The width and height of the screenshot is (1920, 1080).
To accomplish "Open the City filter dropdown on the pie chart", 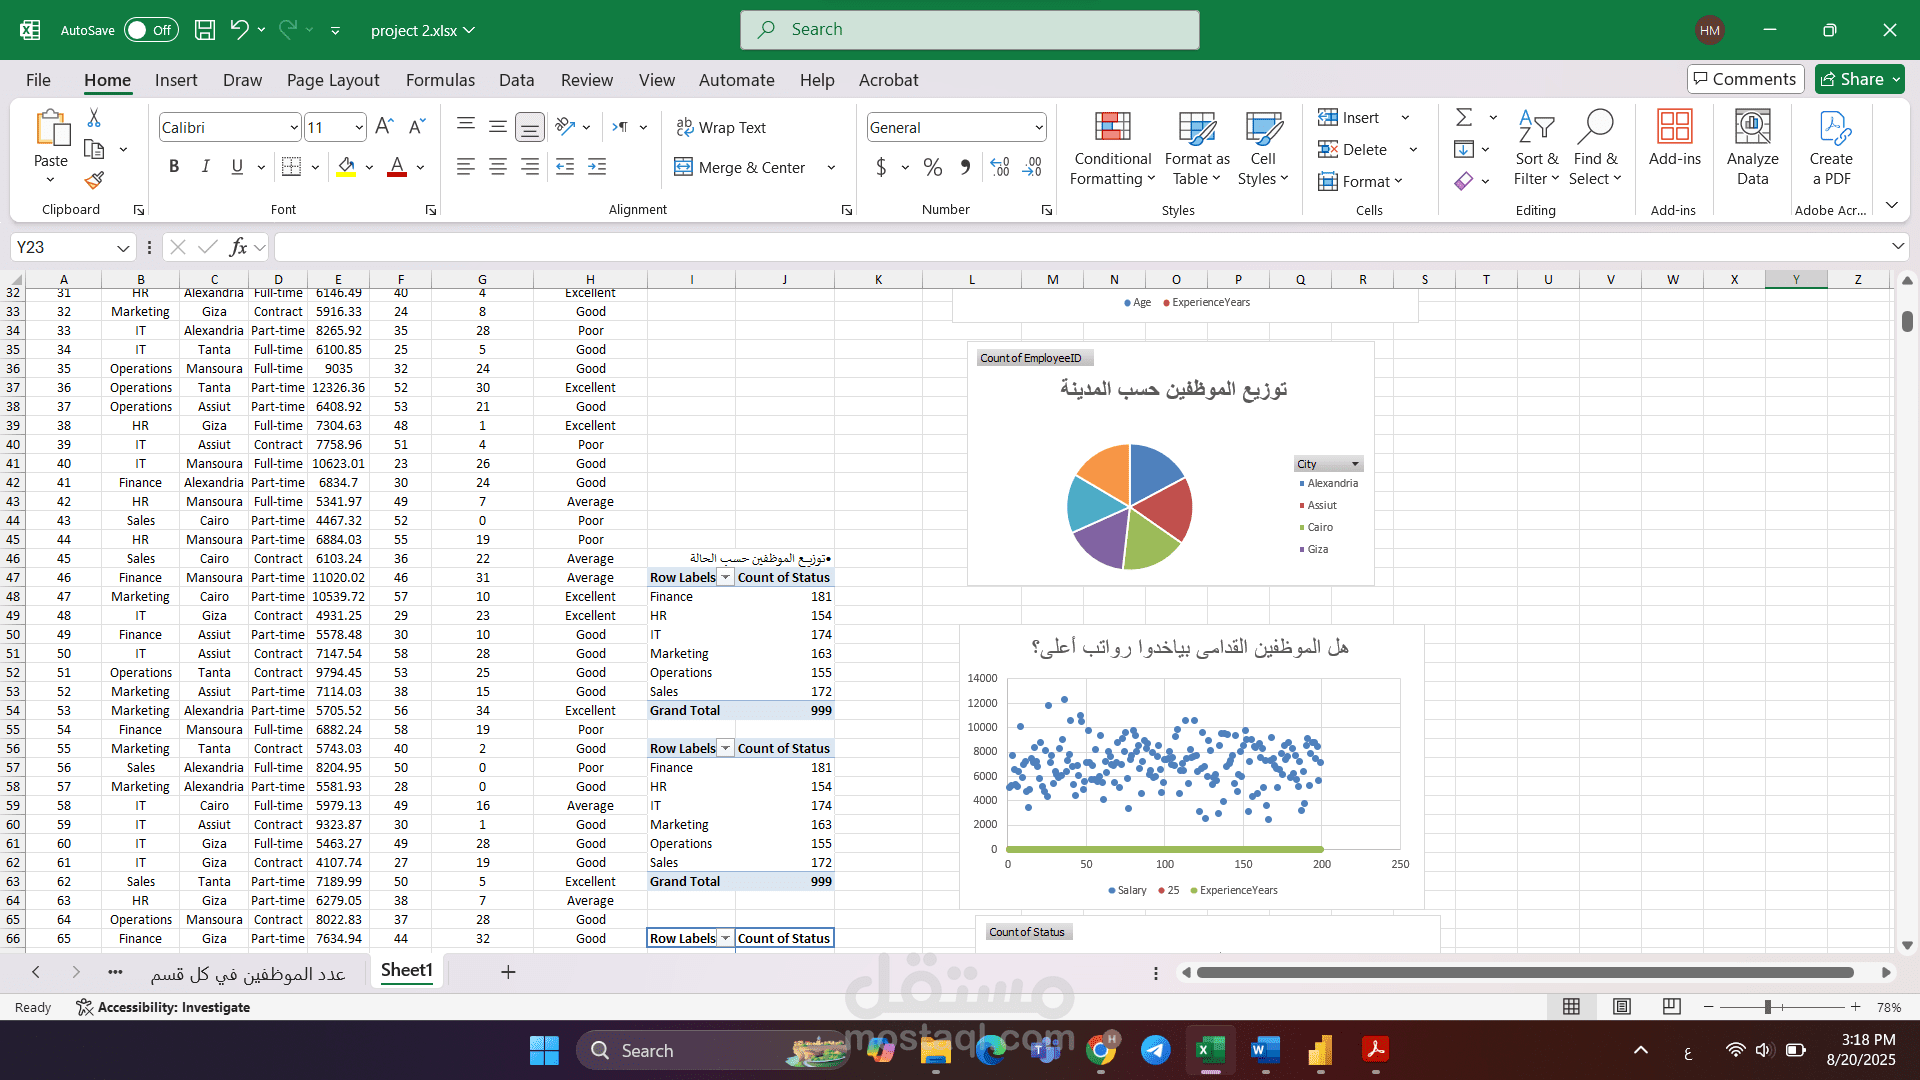I will click(1355, 464).
